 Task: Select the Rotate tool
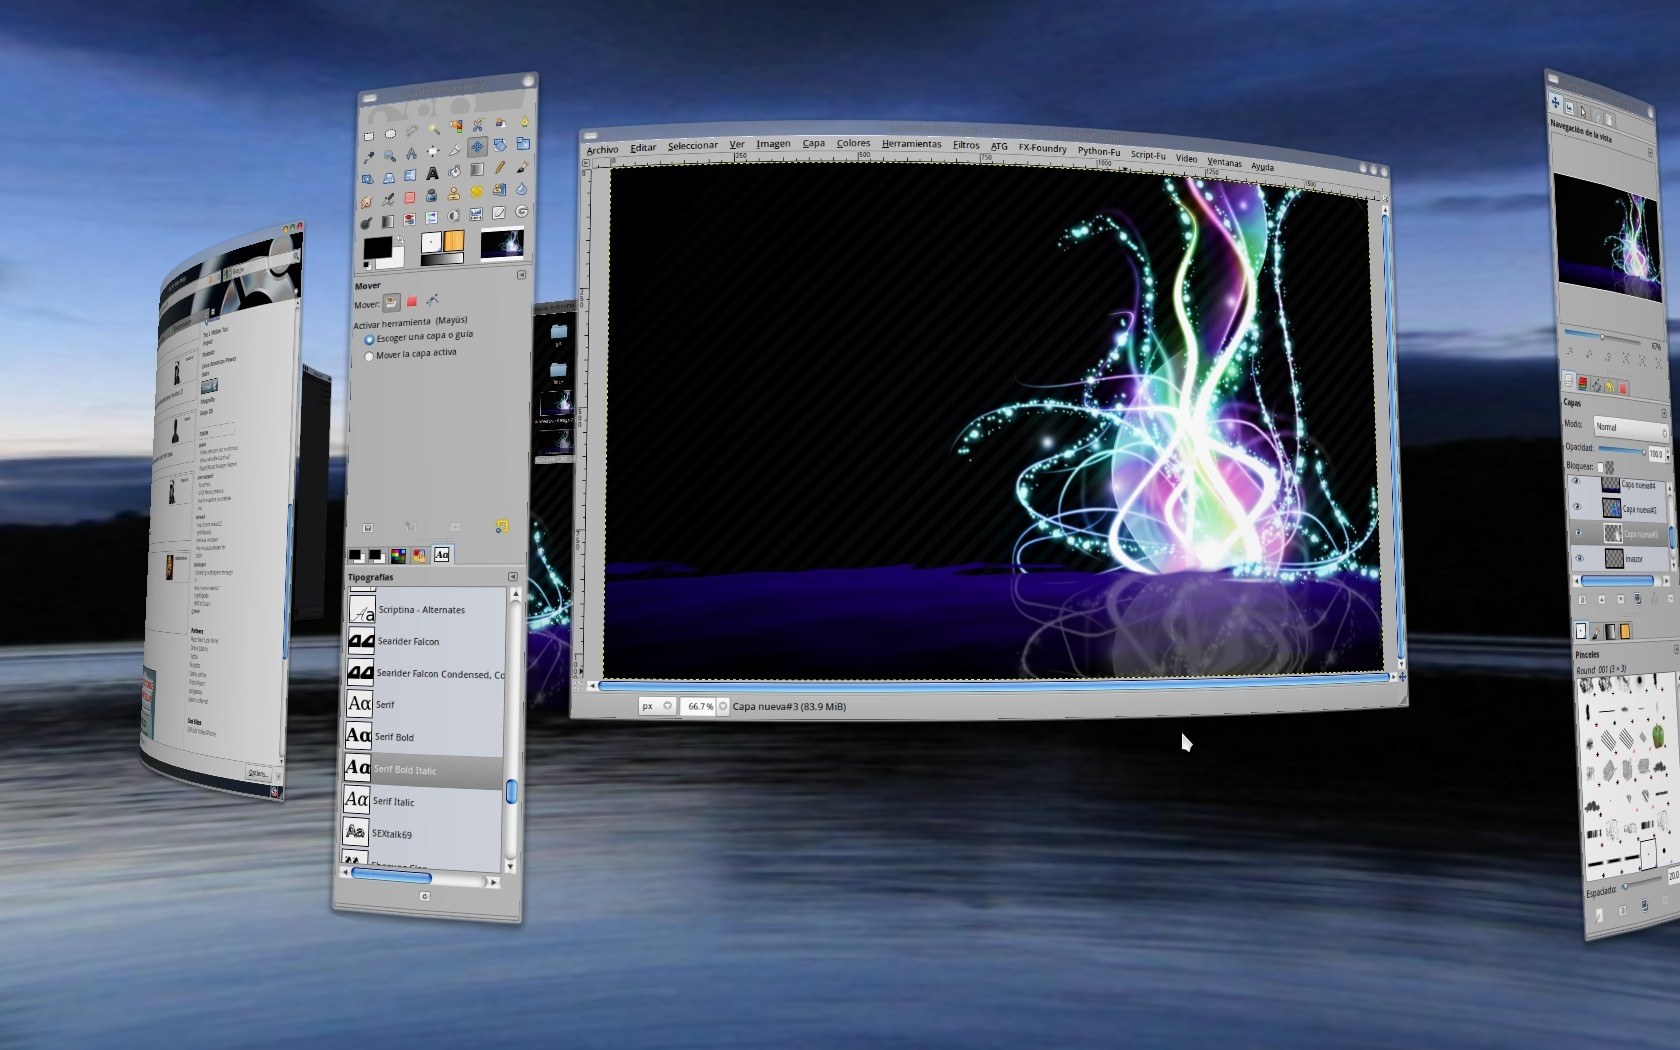pos(500,145)
